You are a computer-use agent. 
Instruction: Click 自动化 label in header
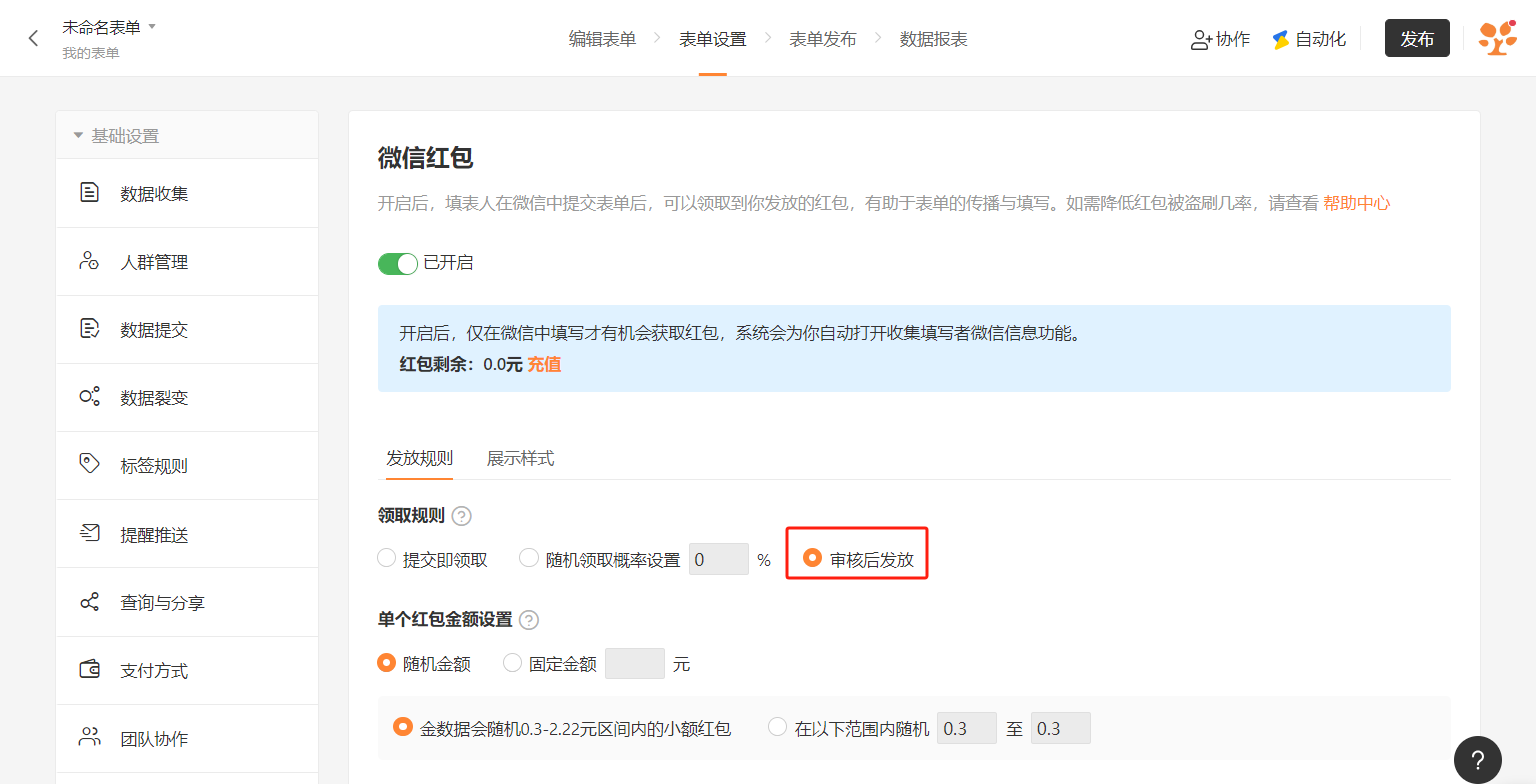(1321, 39)
